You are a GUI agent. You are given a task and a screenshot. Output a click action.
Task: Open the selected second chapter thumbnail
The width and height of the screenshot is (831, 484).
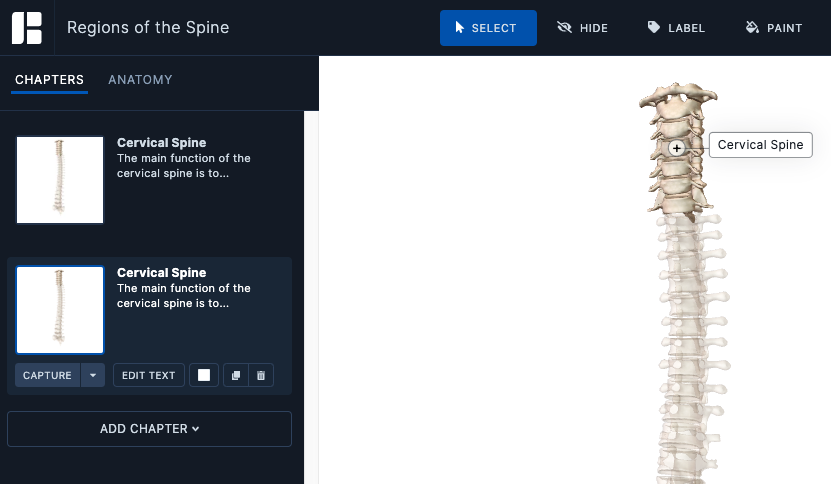click(60, 310)
